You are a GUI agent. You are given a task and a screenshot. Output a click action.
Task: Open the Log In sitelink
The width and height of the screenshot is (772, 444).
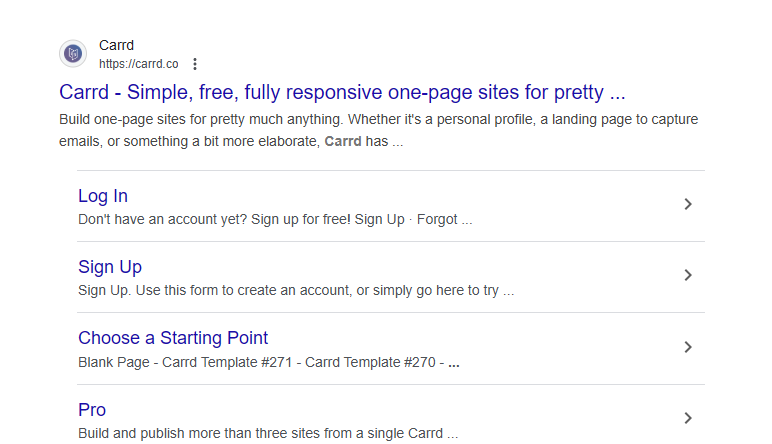click(x=103, y=196)
